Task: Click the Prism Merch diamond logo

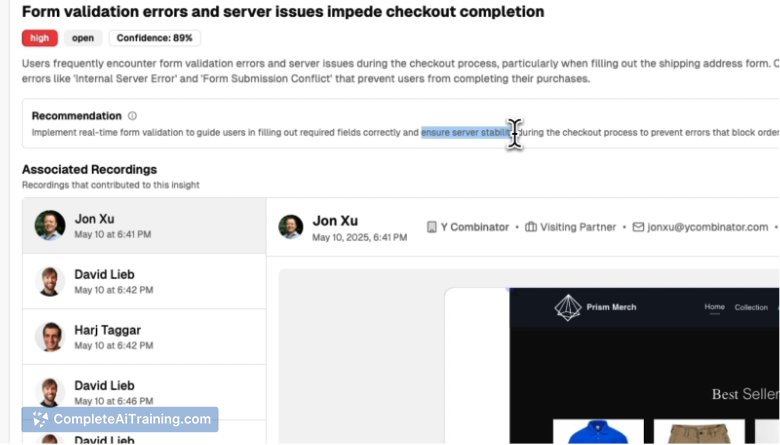Action: 568,307
